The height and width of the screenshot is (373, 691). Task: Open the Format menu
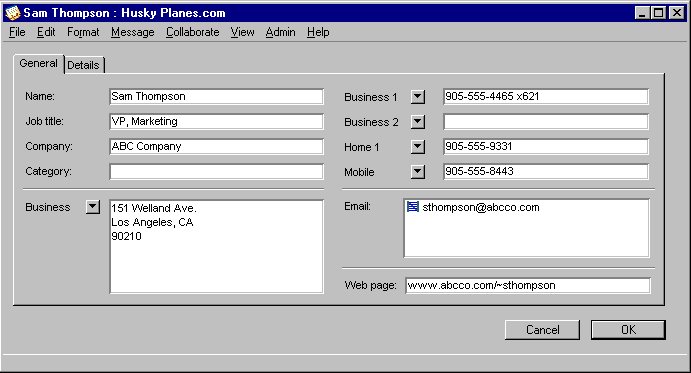pos(83,32)
